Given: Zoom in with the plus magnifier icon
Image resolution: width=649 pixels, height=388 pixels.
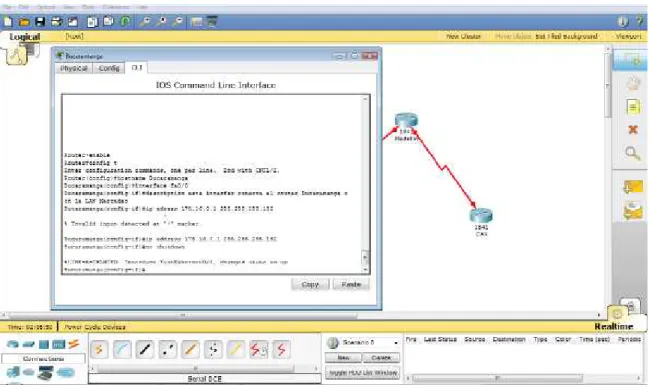Looking at the screenshot, I should (x=145, y=22).
